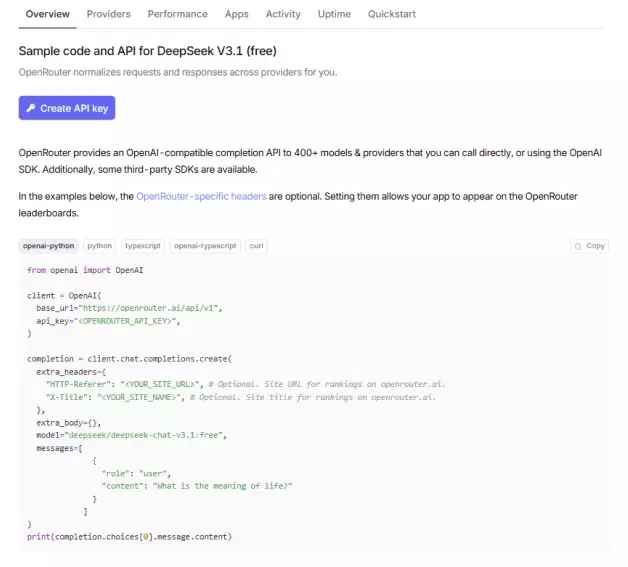628x567 pixels.
Task: Click the api_key OPENROUTER_API_KEY line
Action: [x=108, y=321]
